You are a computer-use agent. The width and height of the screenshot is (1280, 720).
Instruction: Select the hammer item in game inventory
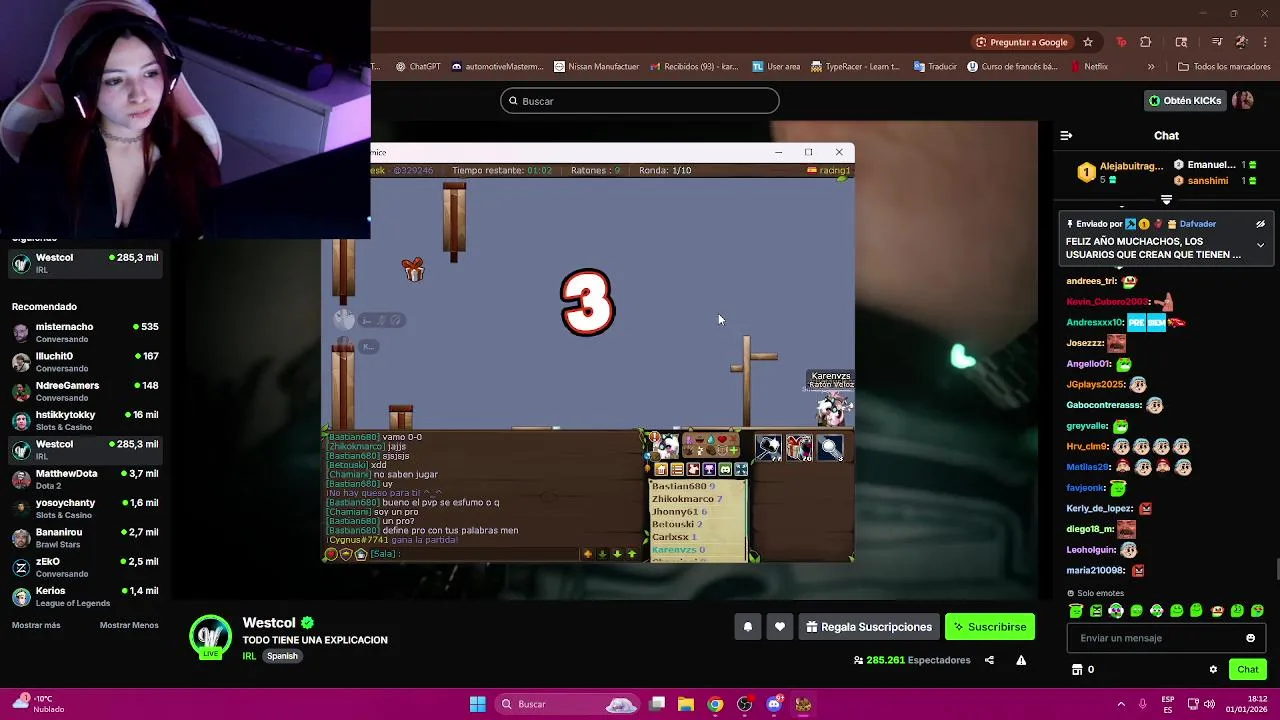(768, 447)
